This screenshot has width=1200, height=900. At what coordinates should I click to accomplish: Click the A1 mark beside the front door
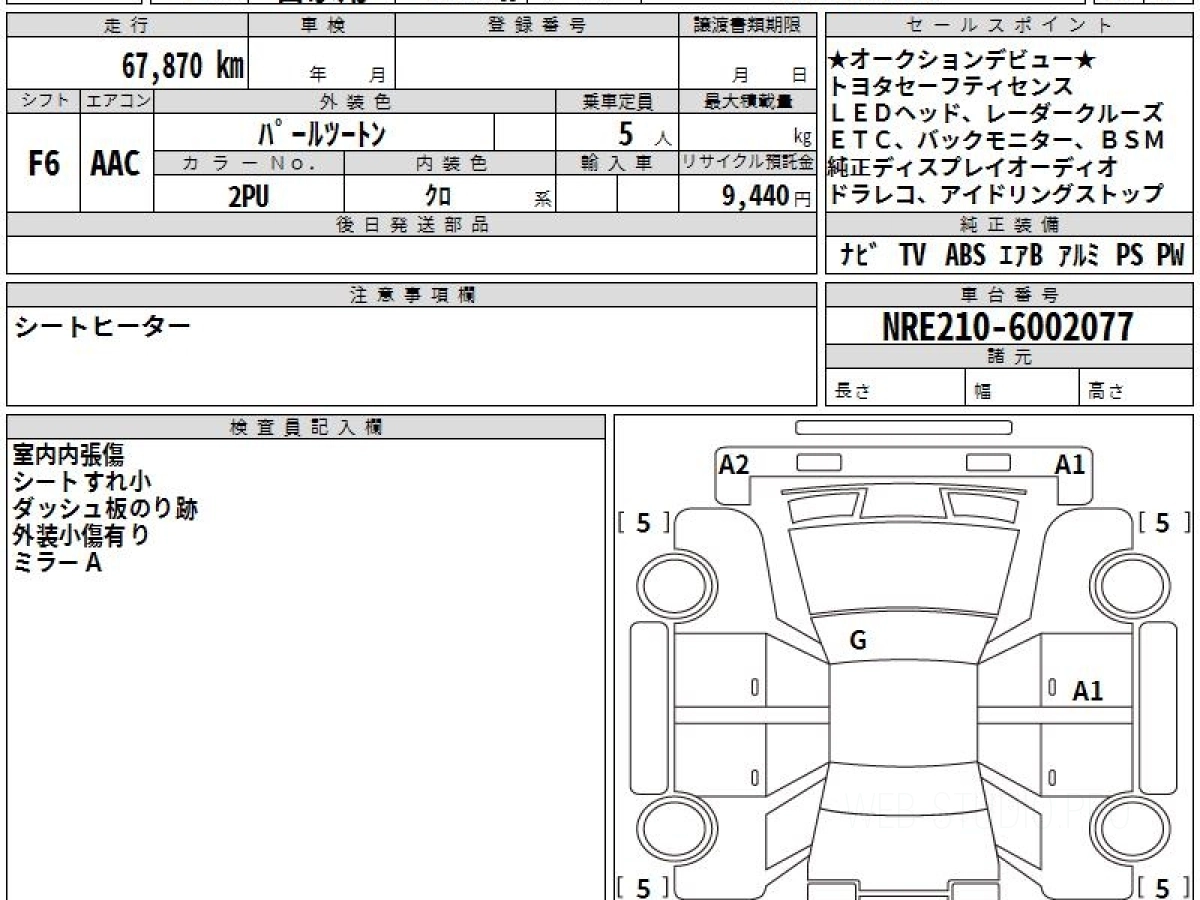(1088, 691)
